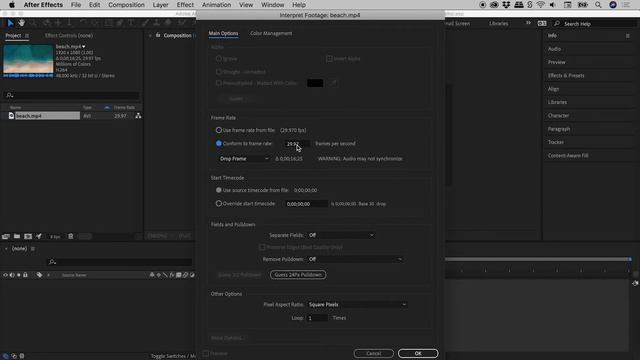
Task: Open the Content-Aware Fill panel
Action: 568,156
